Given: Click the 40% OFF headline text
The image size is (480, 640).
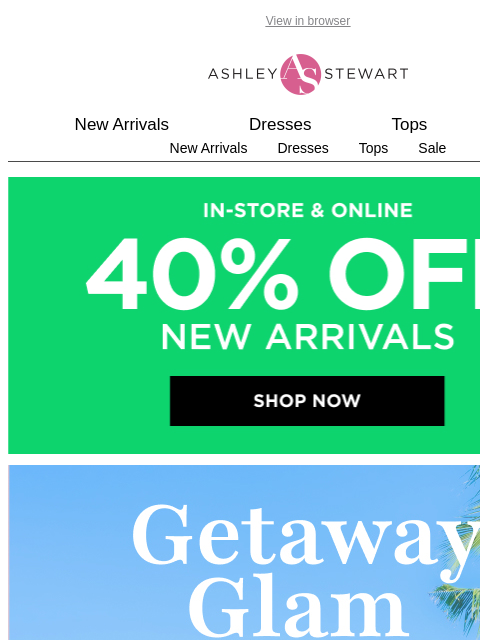Looking at the screenshot, I should pos(283,274).
